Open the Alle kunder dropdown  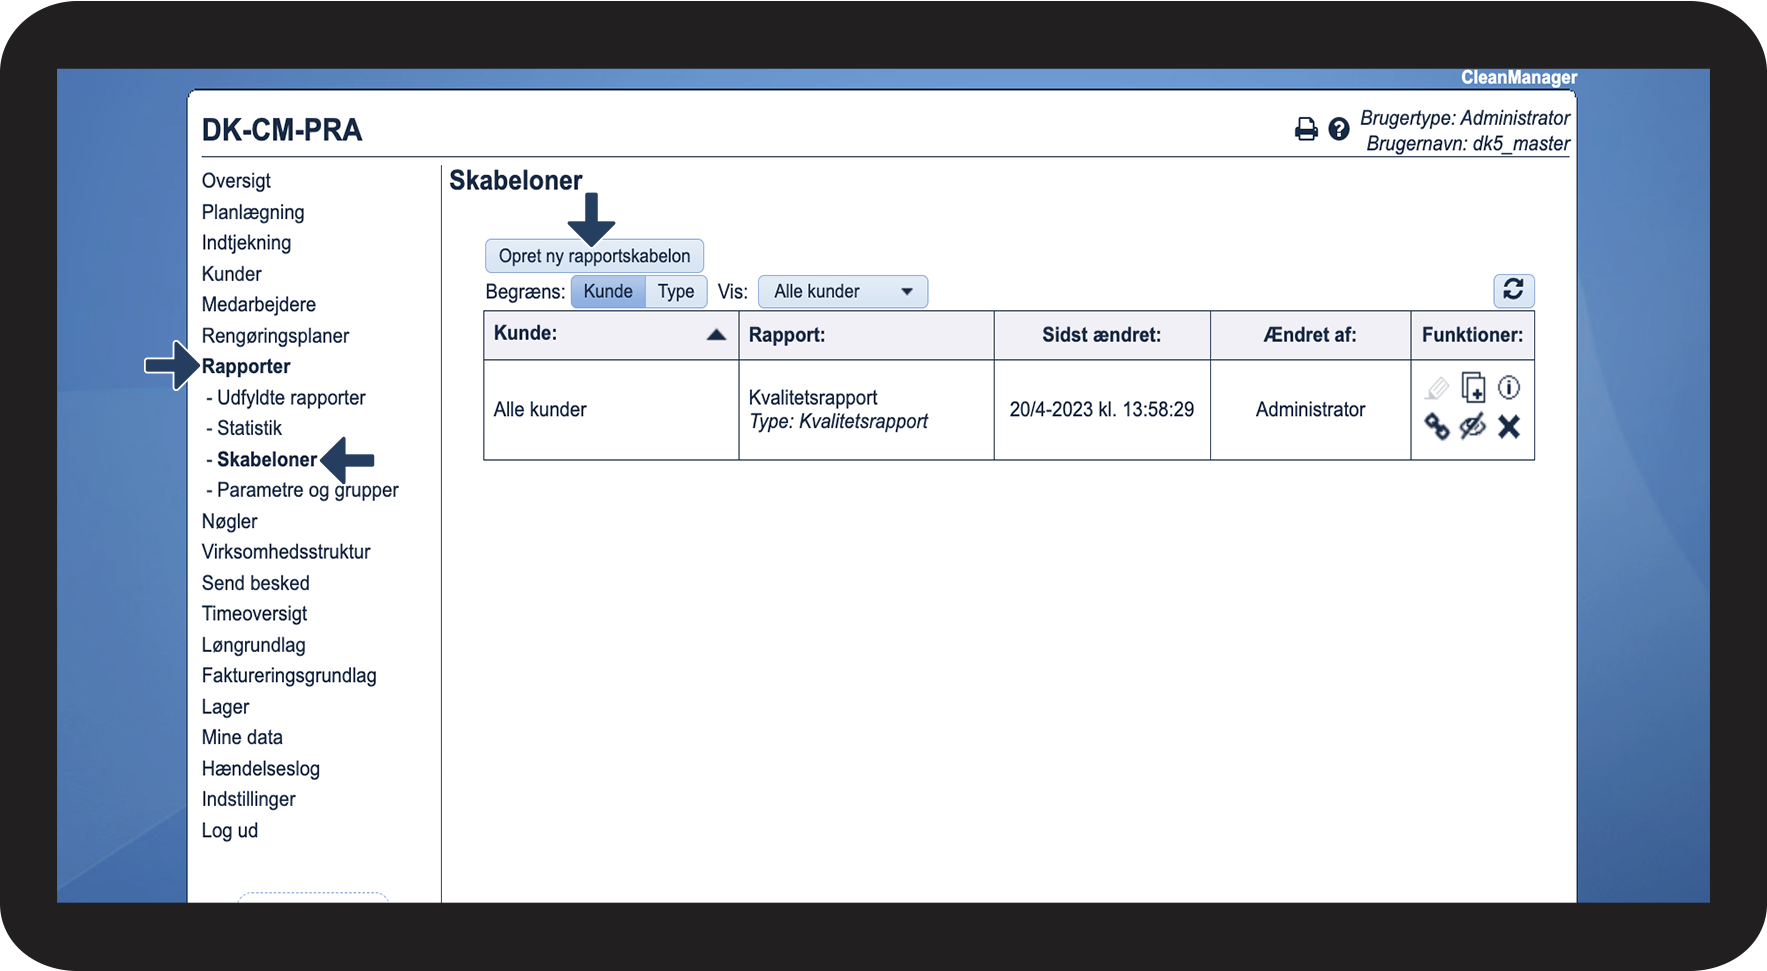click(843, 292)
